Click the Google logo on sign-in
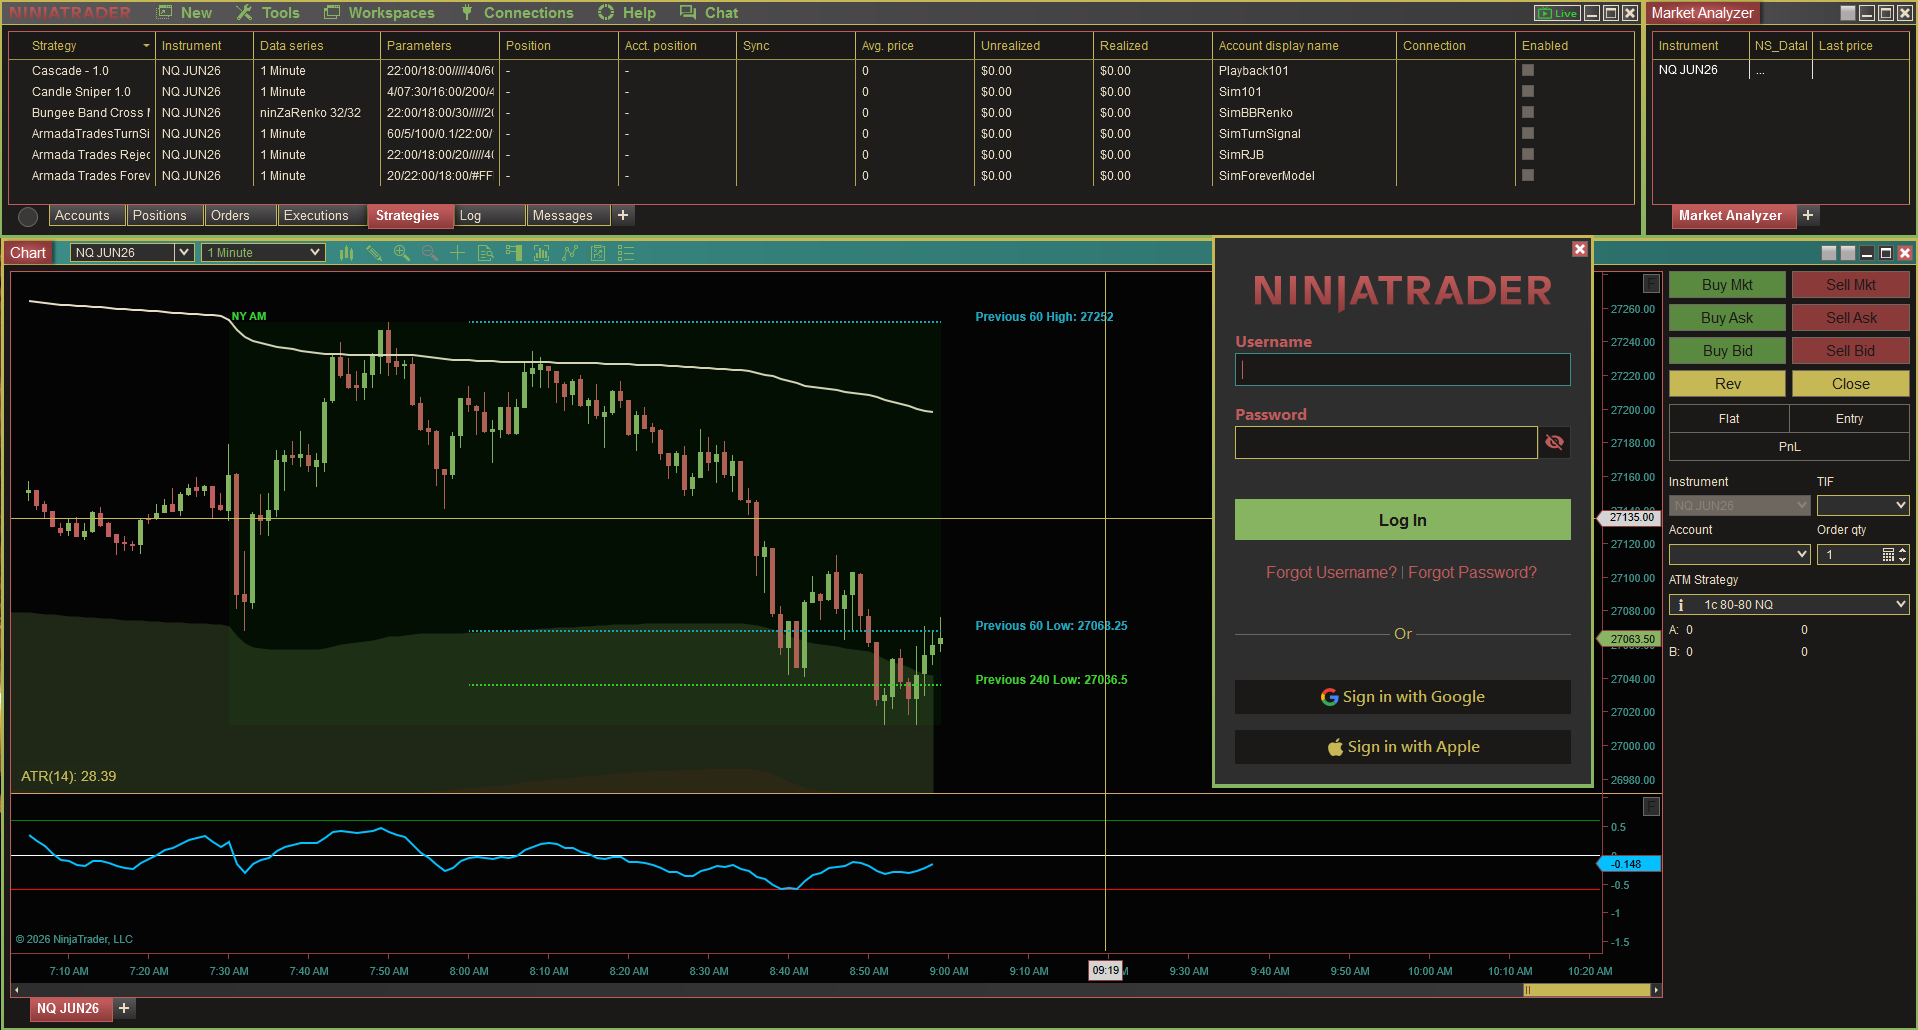The width and height of the screenshot is (1918, 1030). point(1329,697)
